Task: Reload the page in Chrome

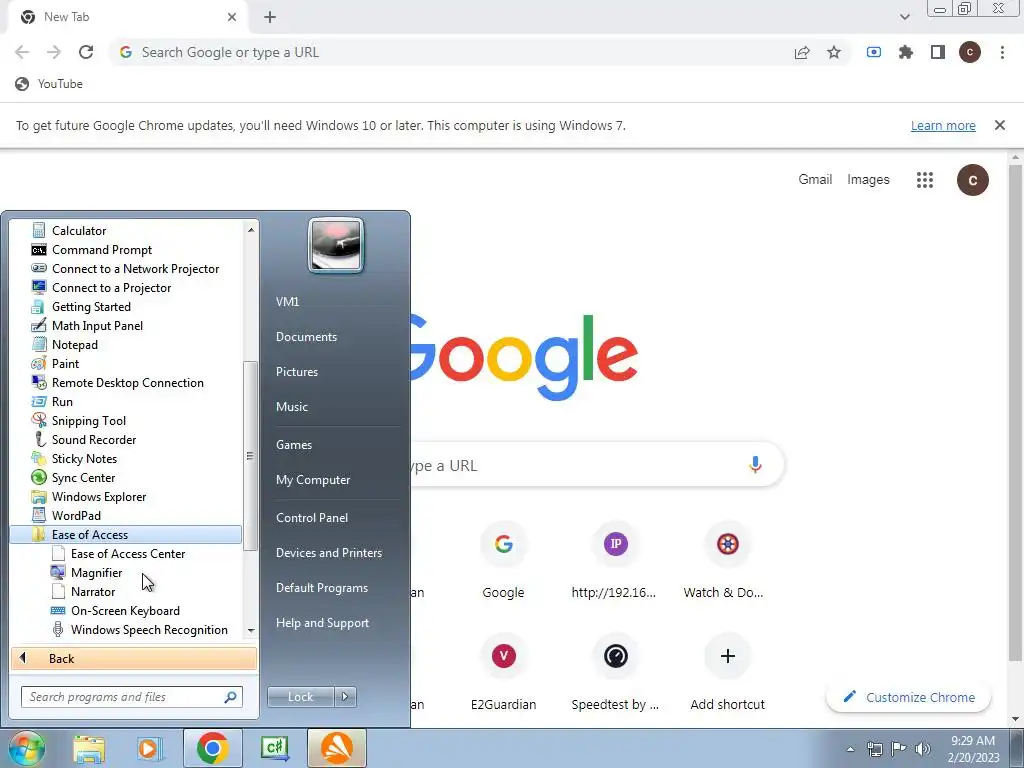Action: tap(86, 52)
